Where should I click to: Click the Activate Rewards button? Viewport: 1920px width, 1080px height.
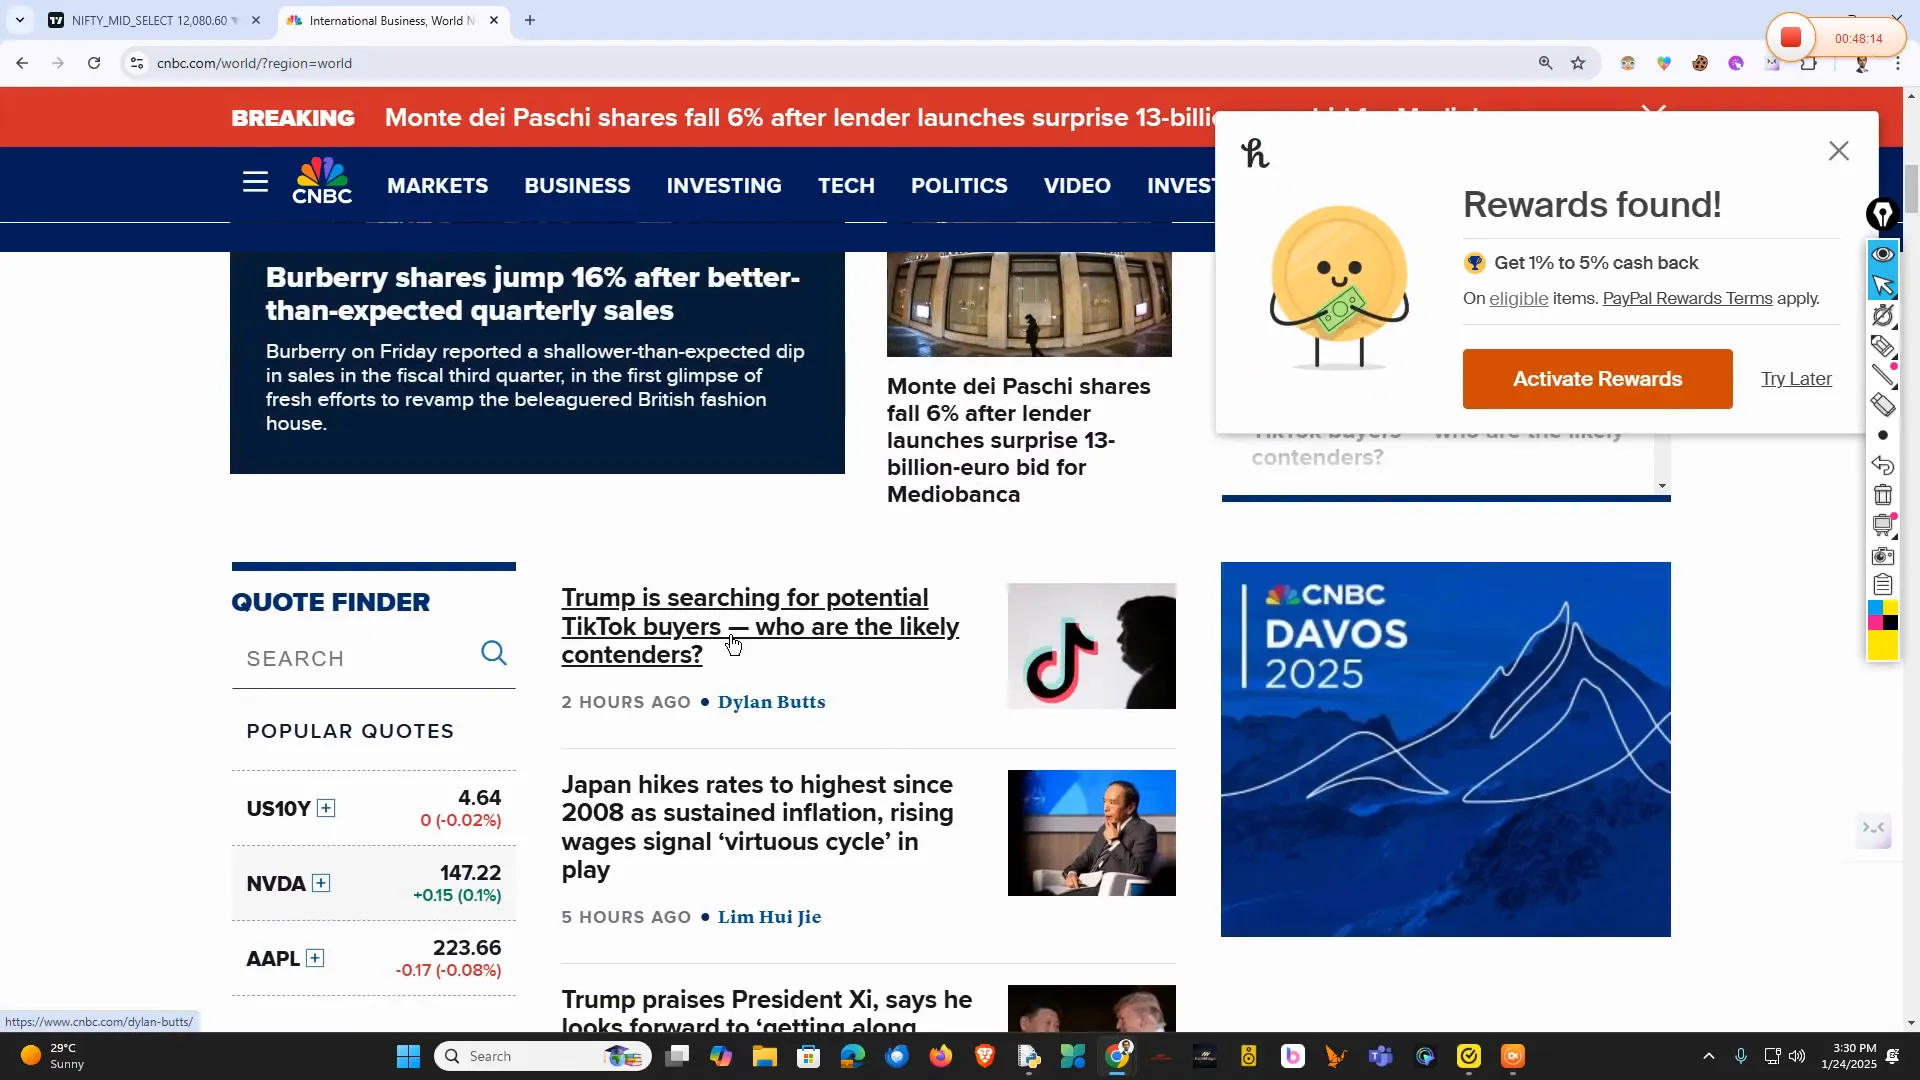pyautogui.click(x=1597, y=379)
